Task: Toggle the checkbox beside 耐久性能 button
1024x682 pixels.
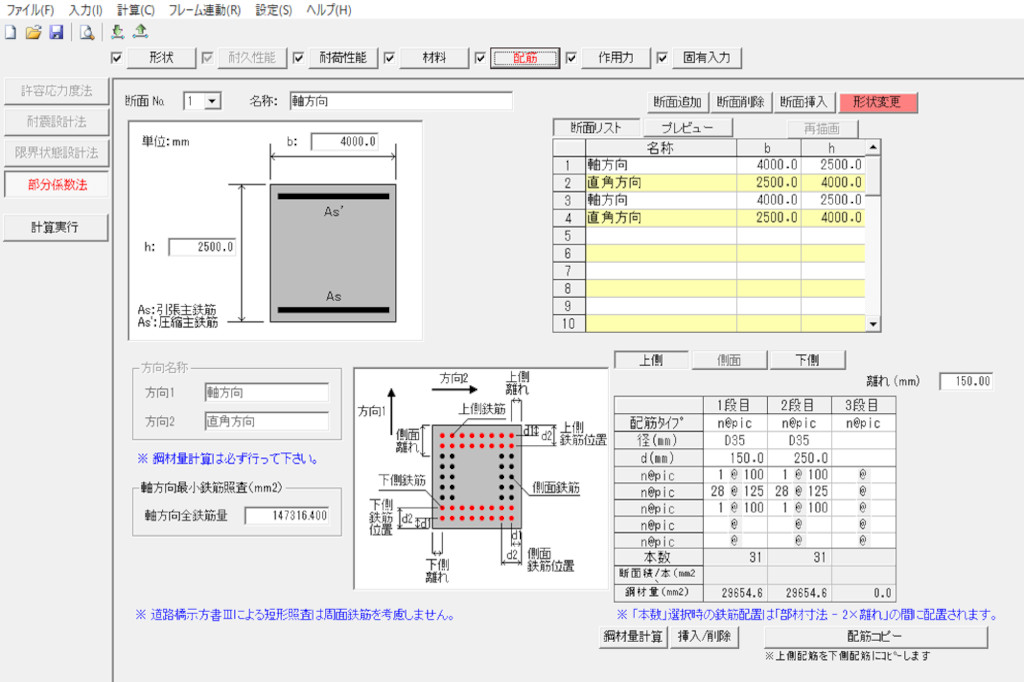Action: (x=207, y=58)
